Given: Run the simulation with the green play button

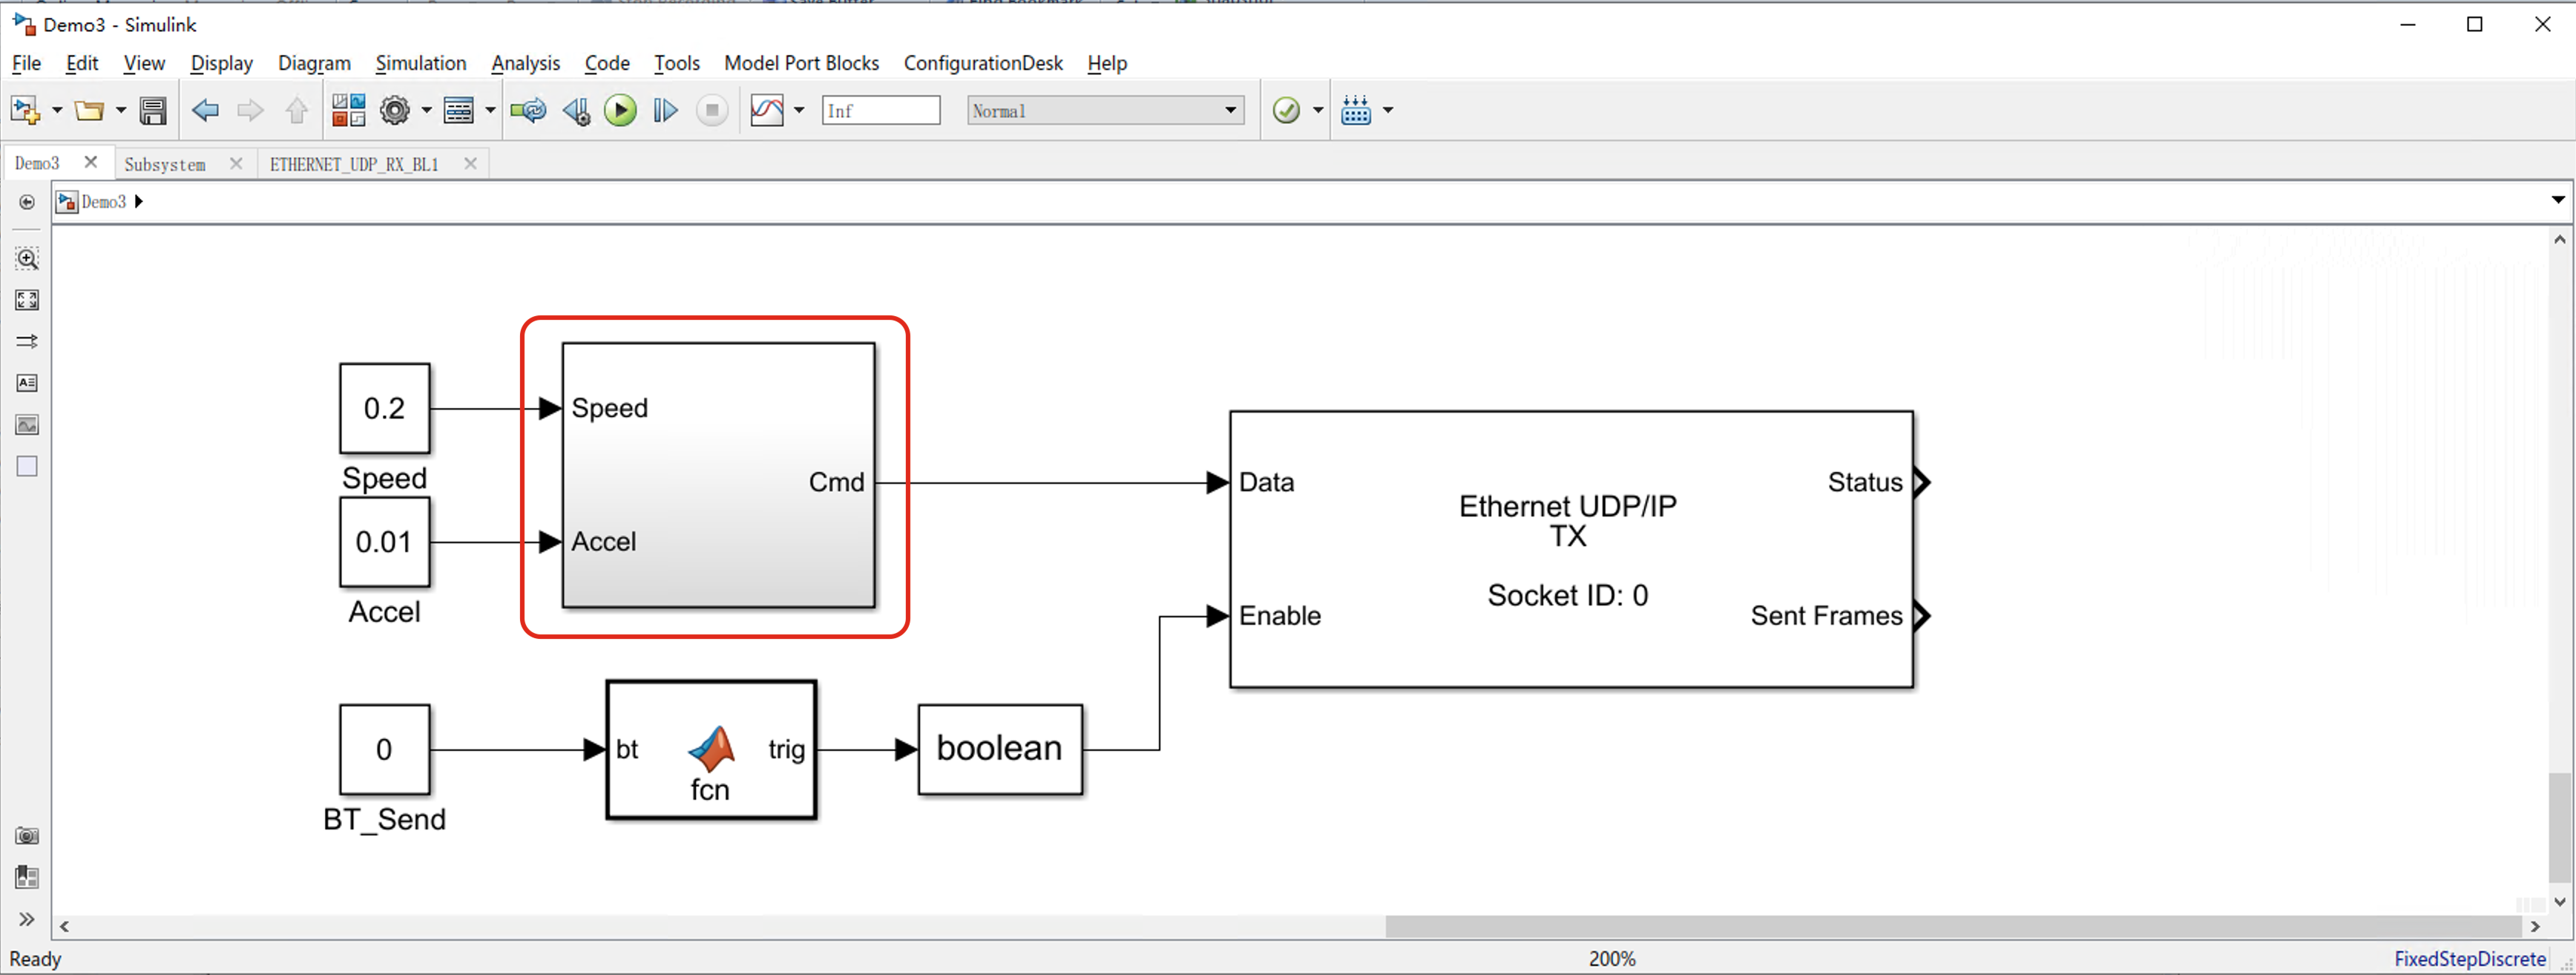Looking at the screenshot, I should pyautogui.click(x=620, y=110).
